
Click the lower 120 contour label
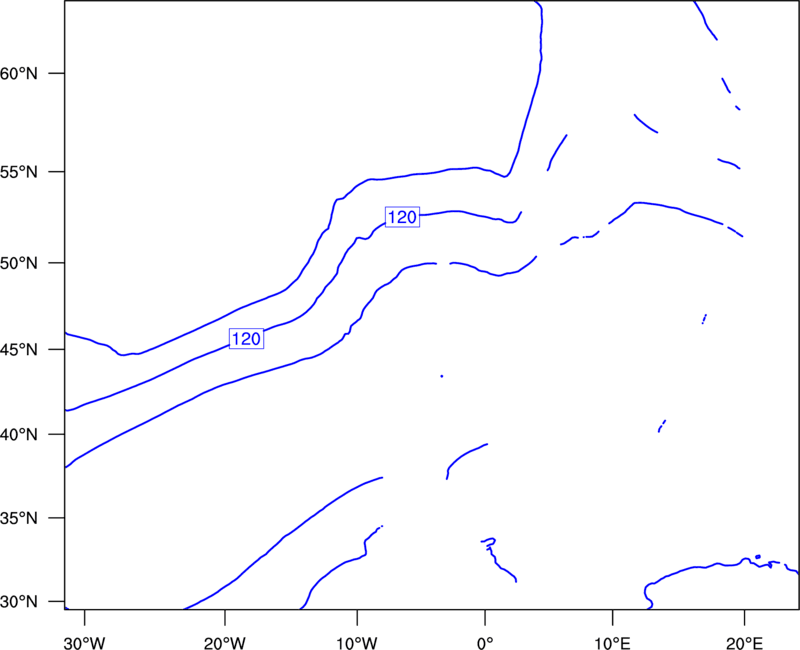[x=246, y=339]
